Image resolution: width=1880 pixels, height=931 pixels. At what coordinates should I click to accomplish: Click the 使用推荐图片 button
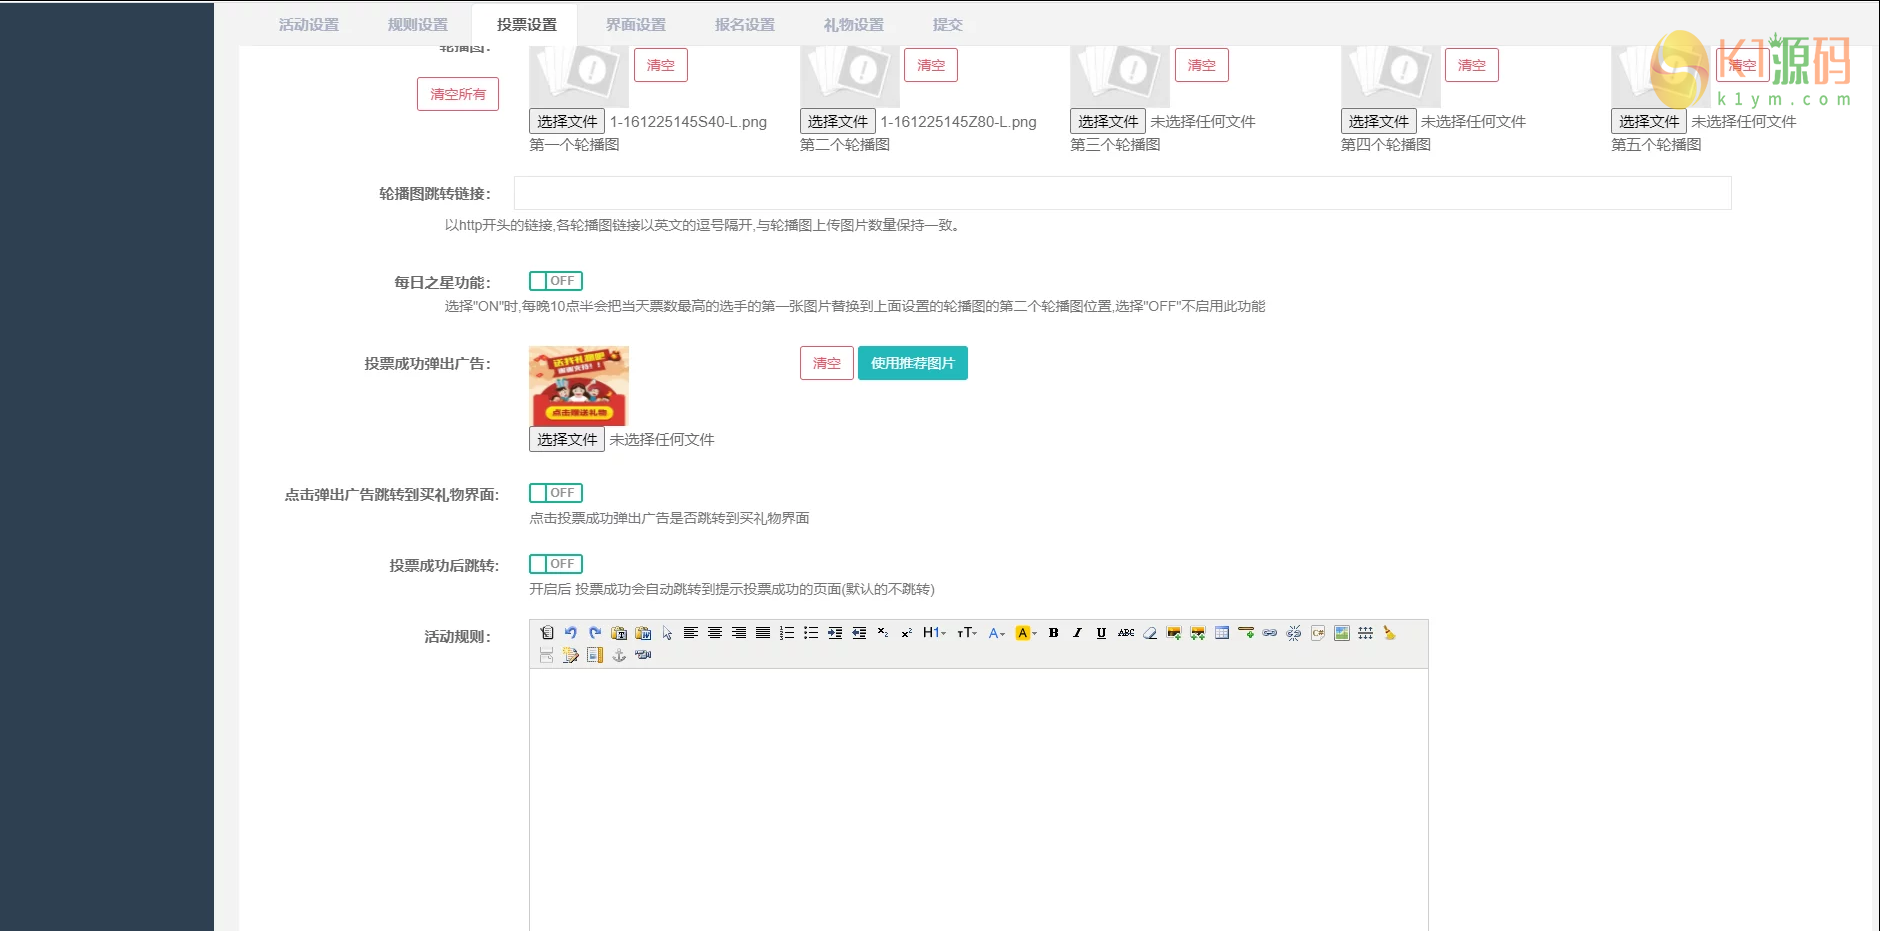[x=911, y=363]
